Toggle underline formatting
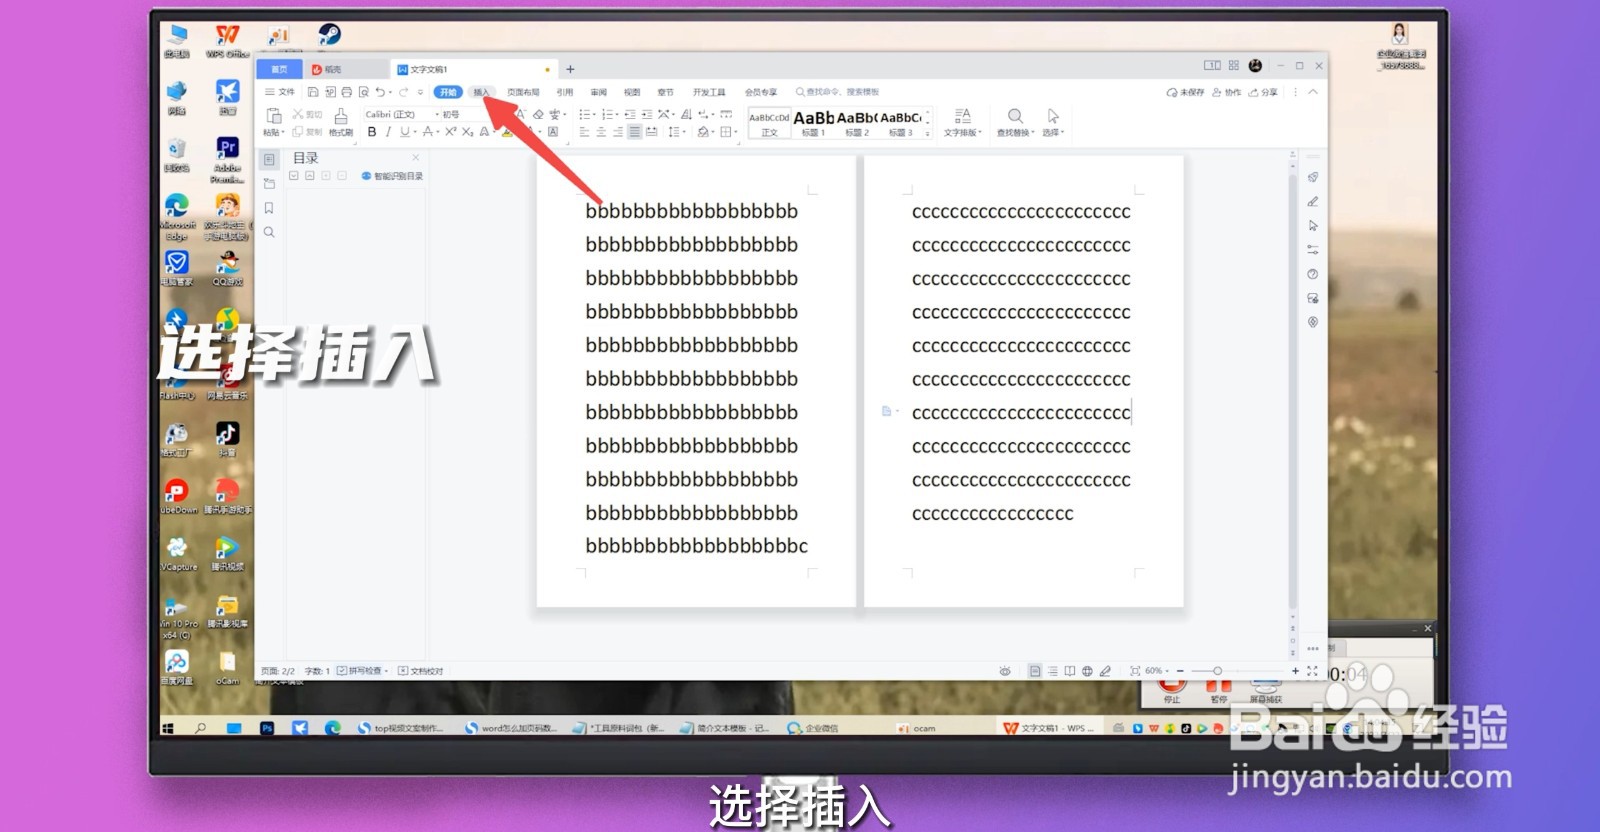 [x=404, y=132]
